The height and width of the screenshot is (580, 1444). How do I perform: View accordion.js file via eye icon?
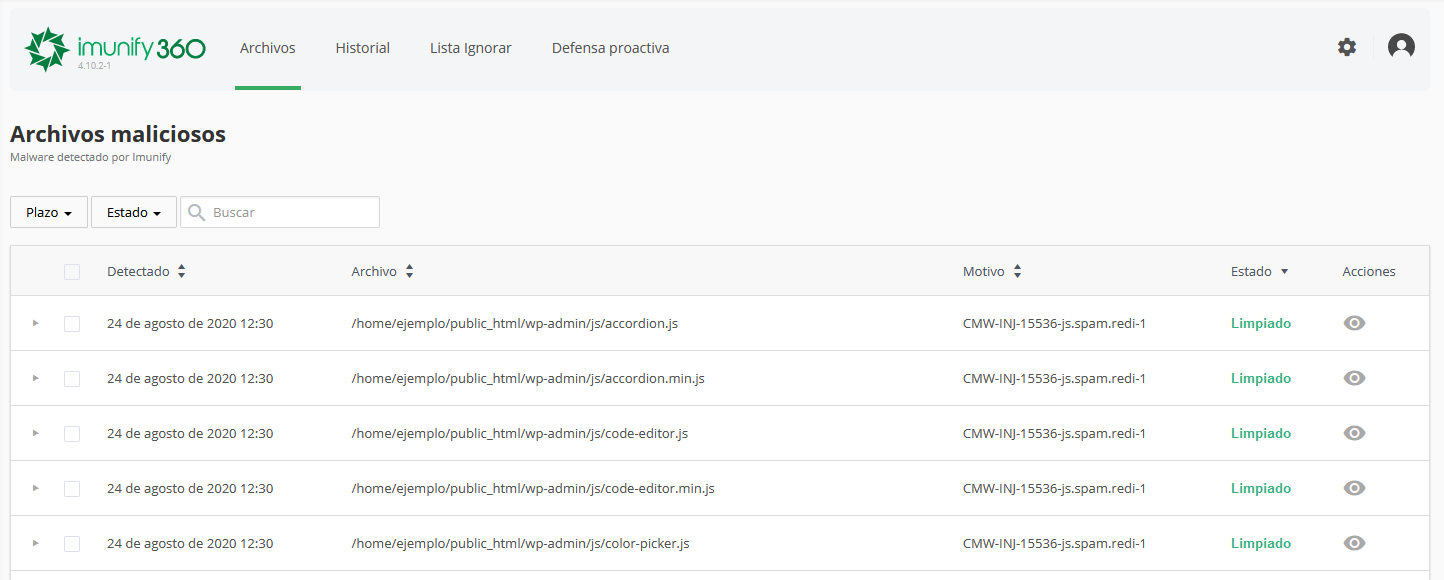(1354, 323)
